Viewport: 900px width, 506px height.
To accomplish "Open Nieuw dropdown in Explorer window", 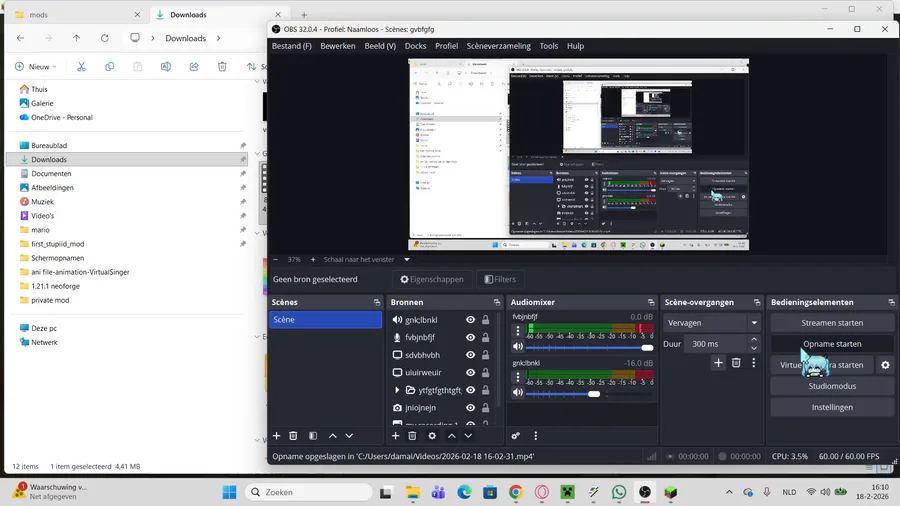I will [36, 67].
